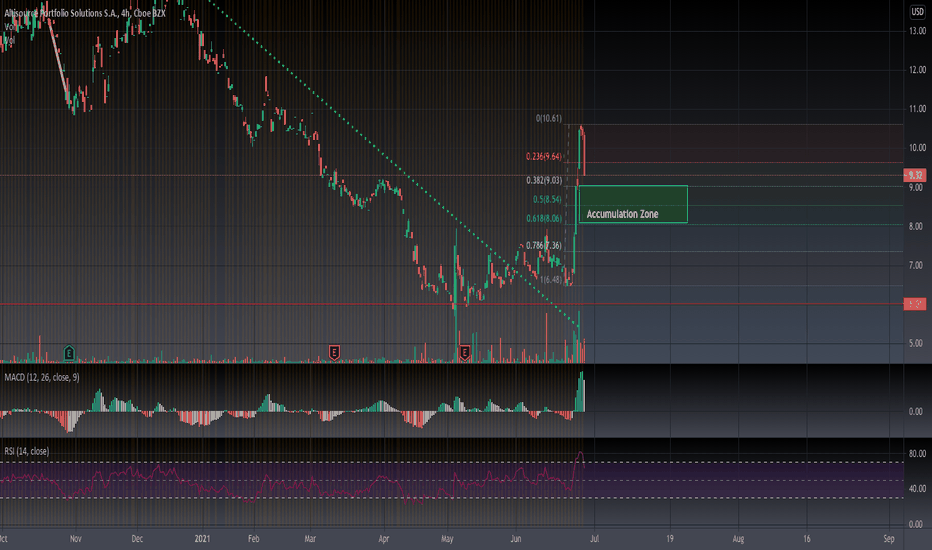Click the RSI (14, close) legend
The height and width of the screenshot is (550, 932).
pyautogui.click(x=27, y=451)
